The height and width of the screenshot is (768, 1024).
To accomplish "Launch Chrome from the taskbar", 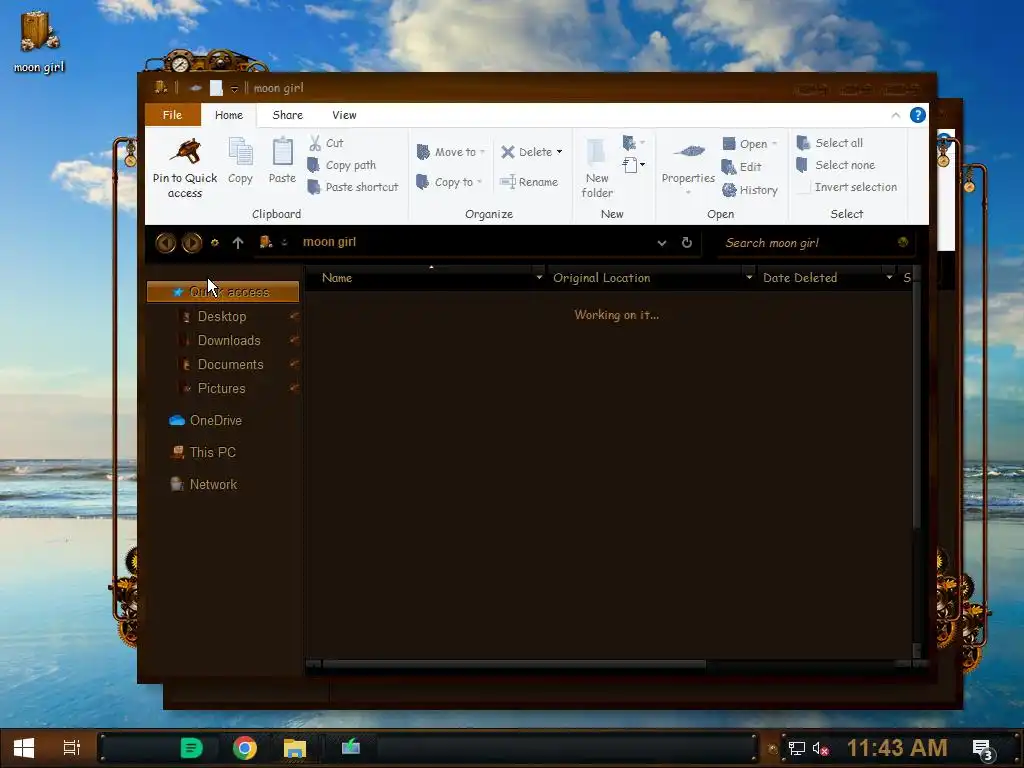I will [x=245, y=748].
